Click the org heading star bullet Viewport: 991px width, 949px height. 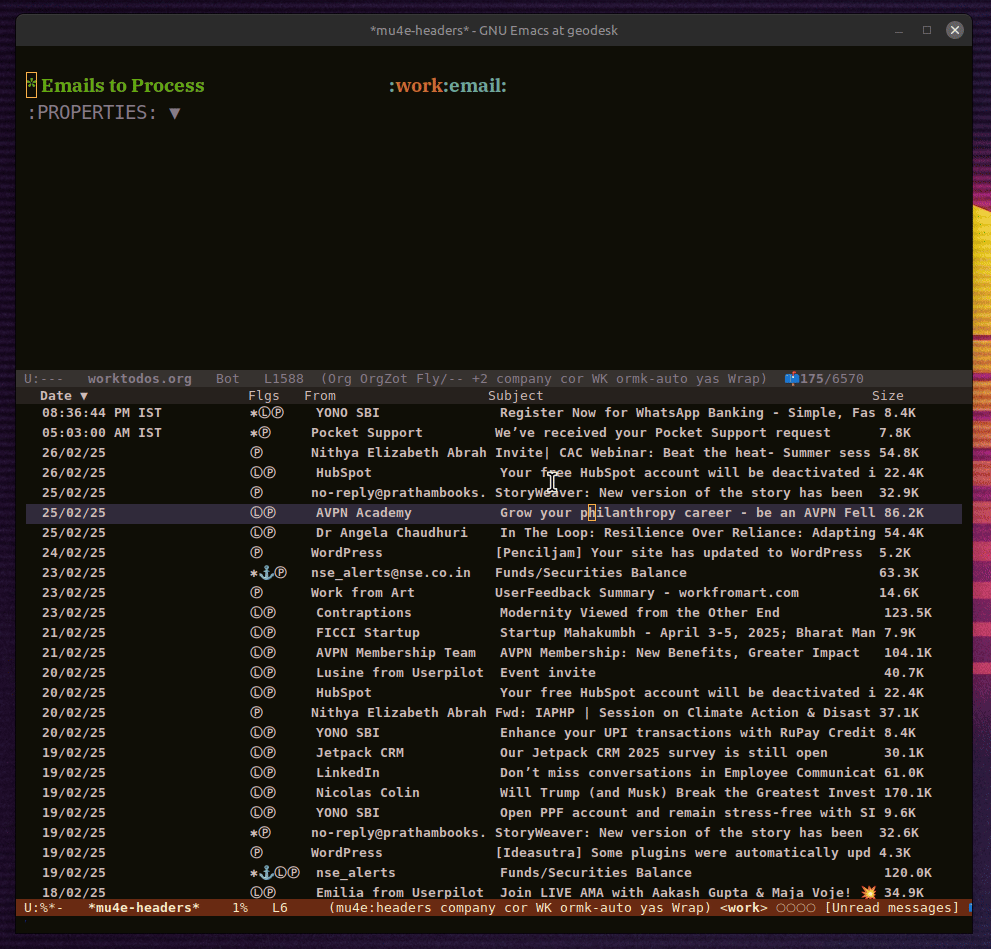click(31, 85)
